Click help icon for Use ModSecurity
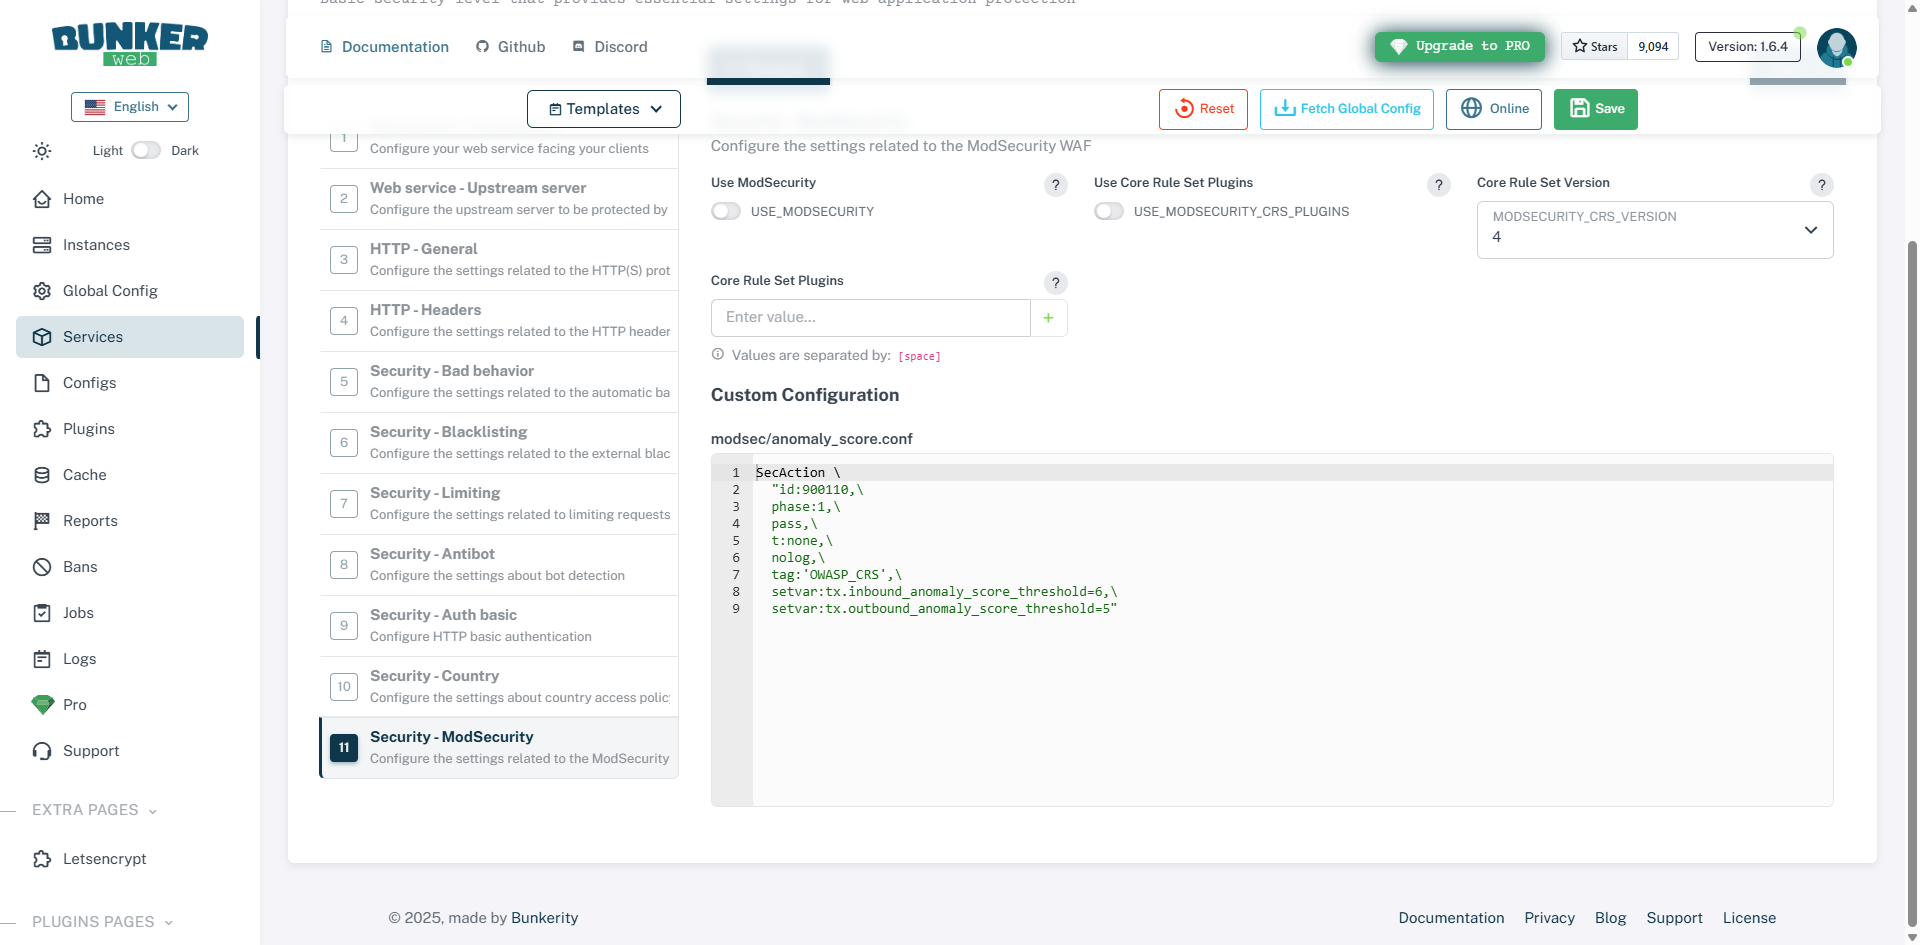 pos(1055,185)
